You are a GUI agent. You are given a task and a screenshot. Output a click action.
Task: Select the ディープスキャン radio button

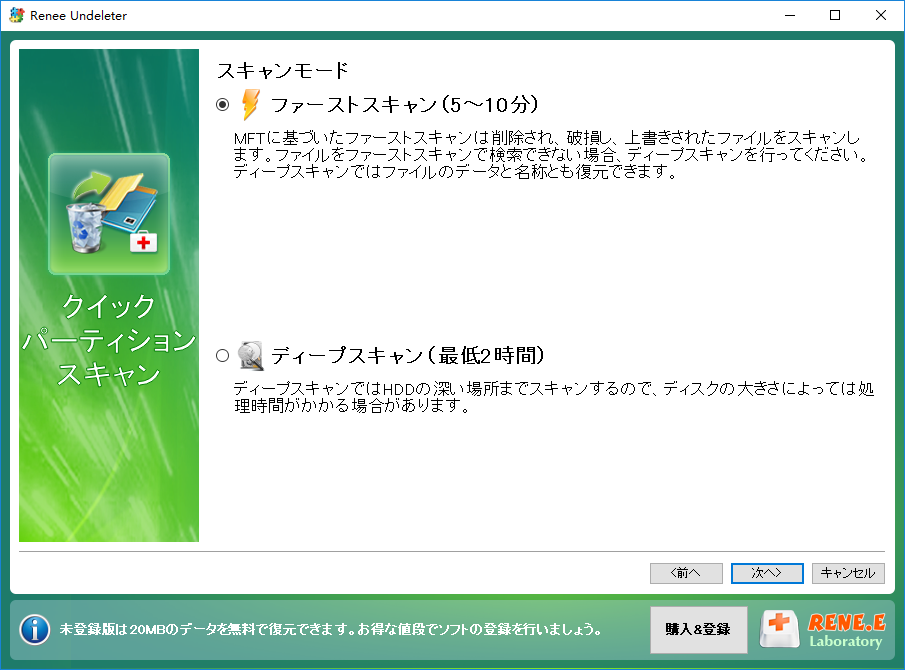coord(222,355)
